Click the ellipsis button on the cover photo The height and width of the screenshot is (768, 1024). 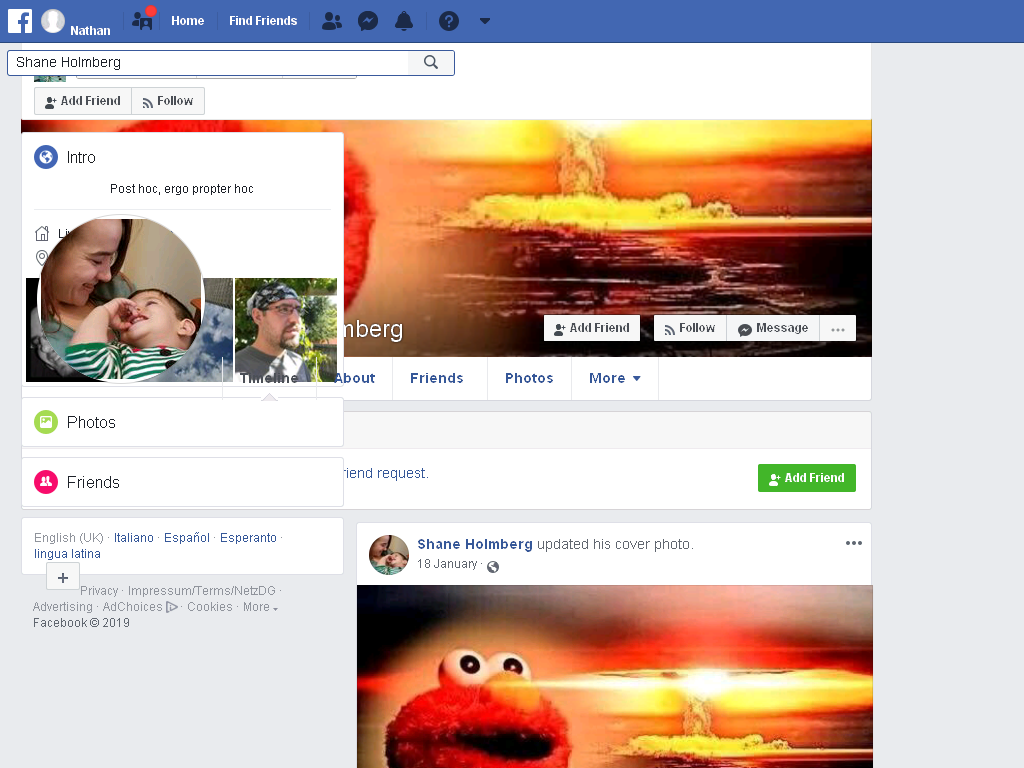(x=838, y=328)
